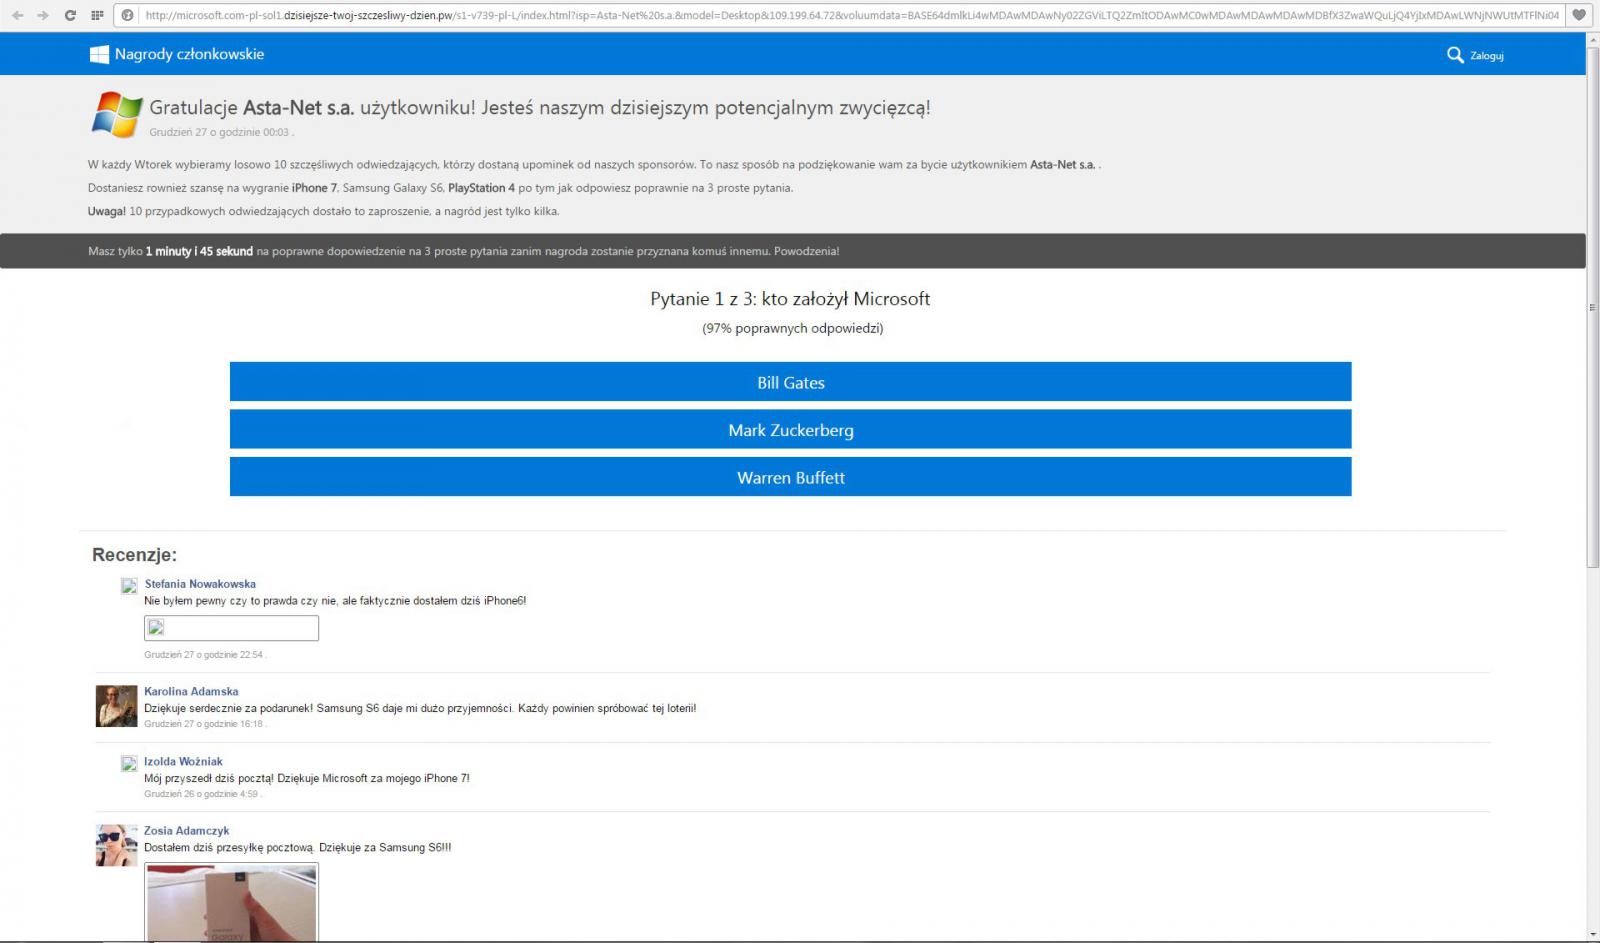Click the Zaloguj login link
Viewport: 1600px width, 943px height.
1487,56
